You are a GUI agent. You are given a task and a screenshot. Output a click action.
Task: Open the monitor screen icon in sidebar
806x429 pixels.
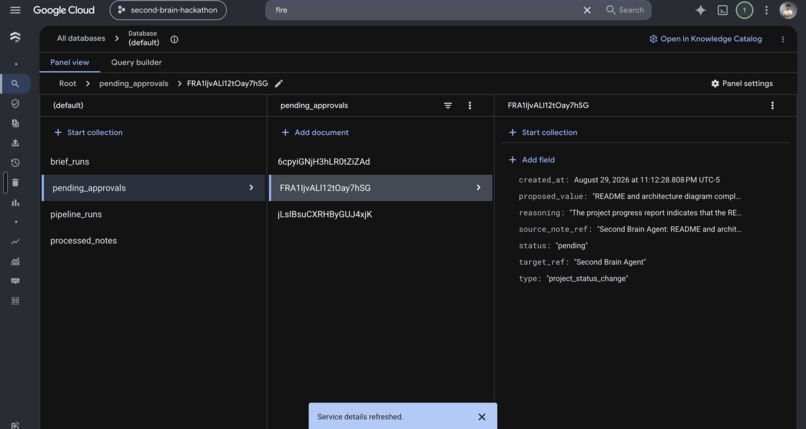(x=15, y=281)
